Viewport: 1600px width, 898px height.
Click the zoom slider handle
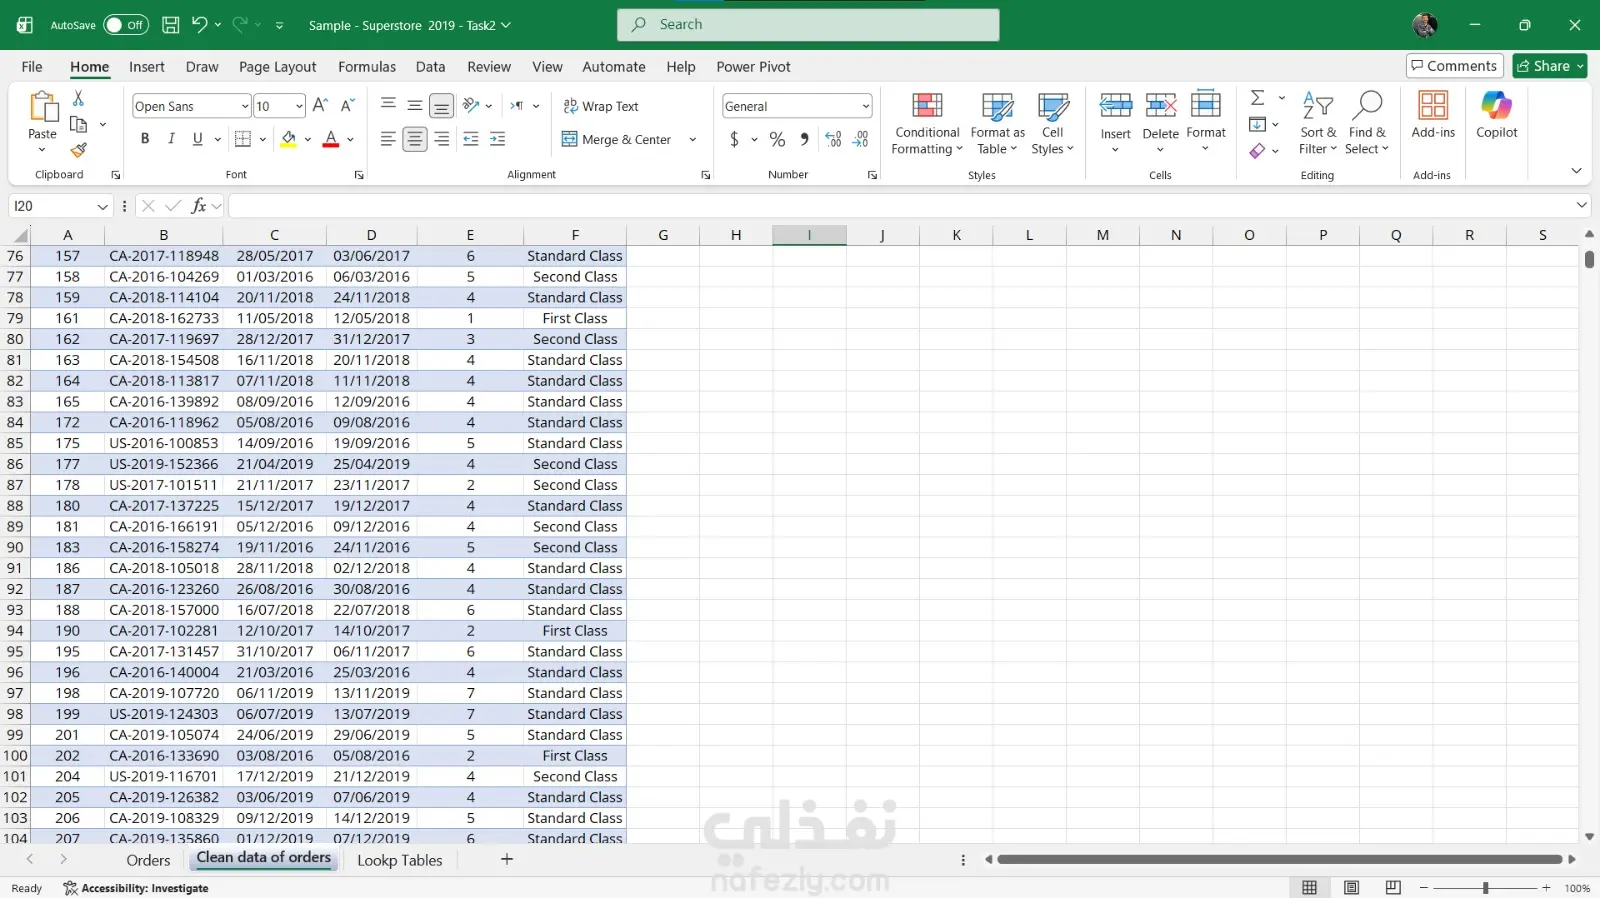(1485, 888)
